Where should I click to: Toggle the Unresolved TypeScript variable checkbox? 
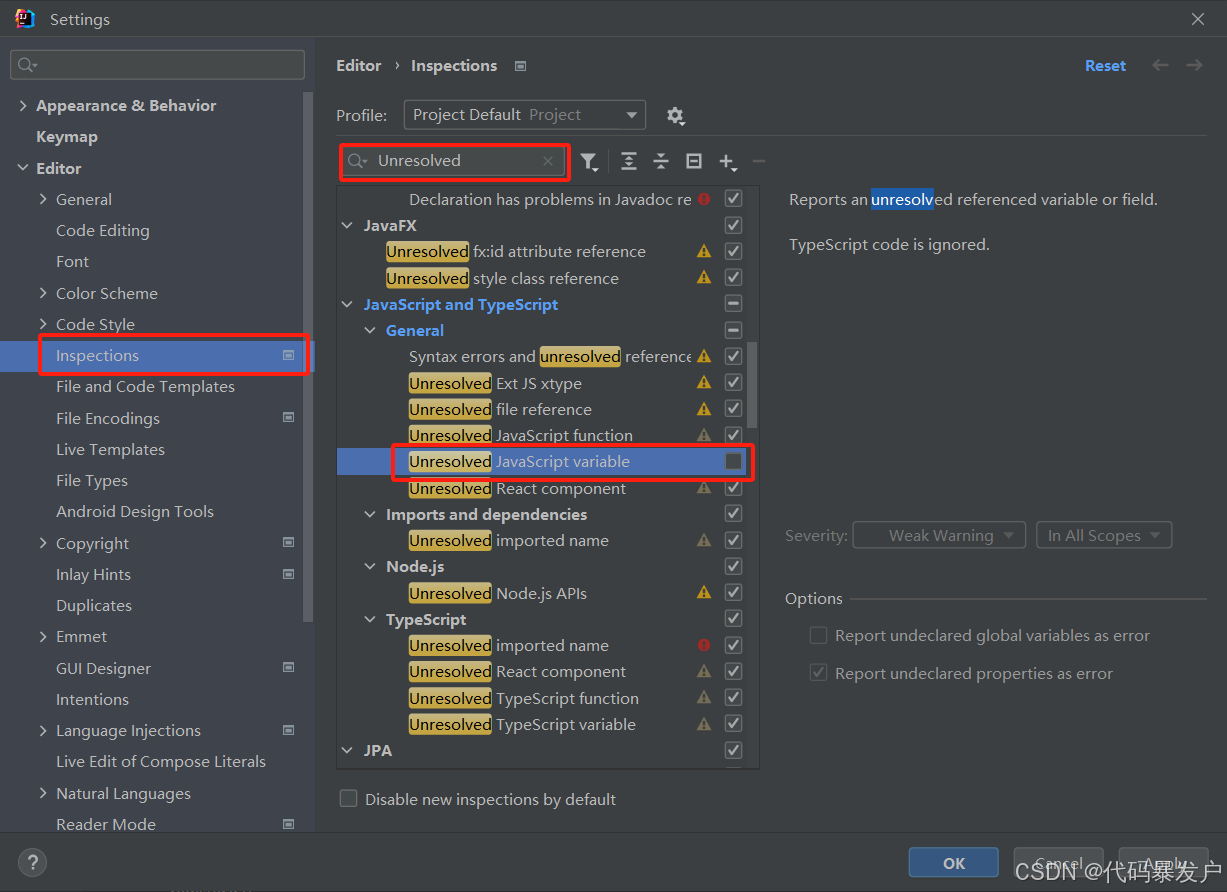click(x=734, y=724)
